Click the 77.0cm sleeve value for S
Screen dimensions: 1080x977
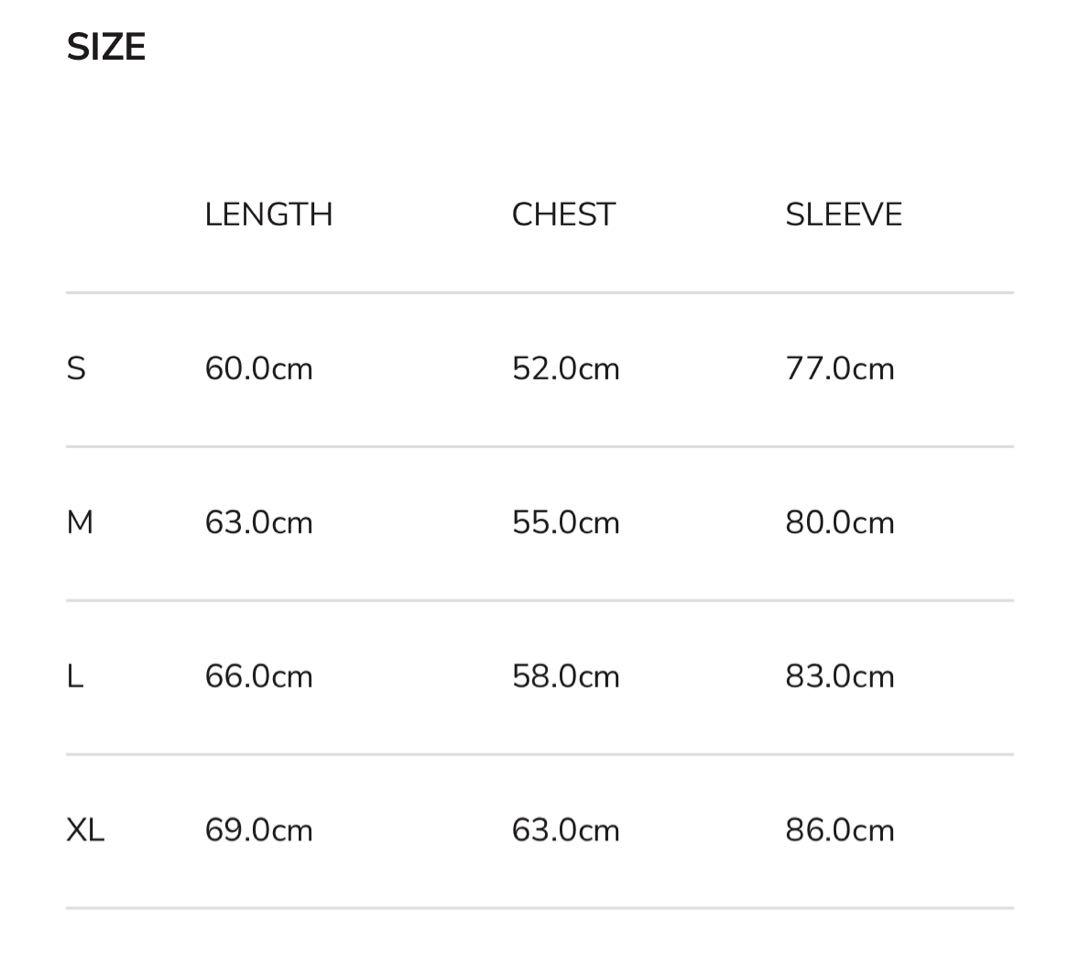coord(839,369)
